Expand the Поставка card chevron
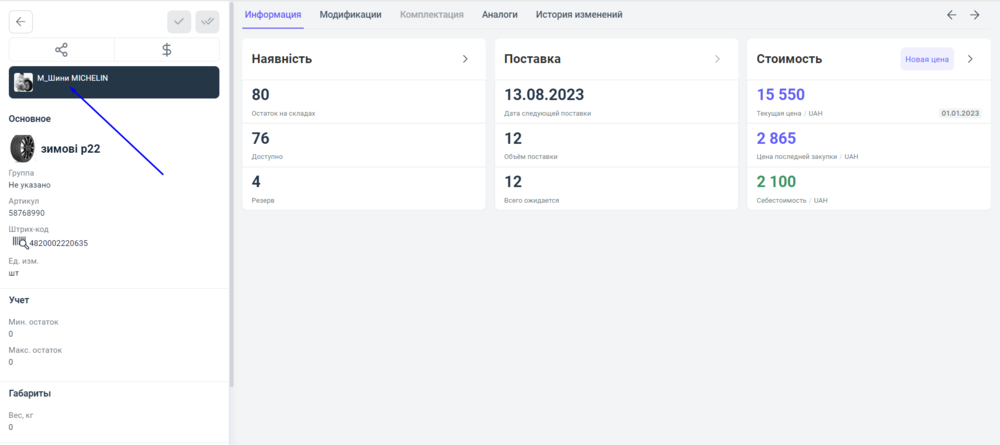The image size is (1000, 445). click(717, 59)
